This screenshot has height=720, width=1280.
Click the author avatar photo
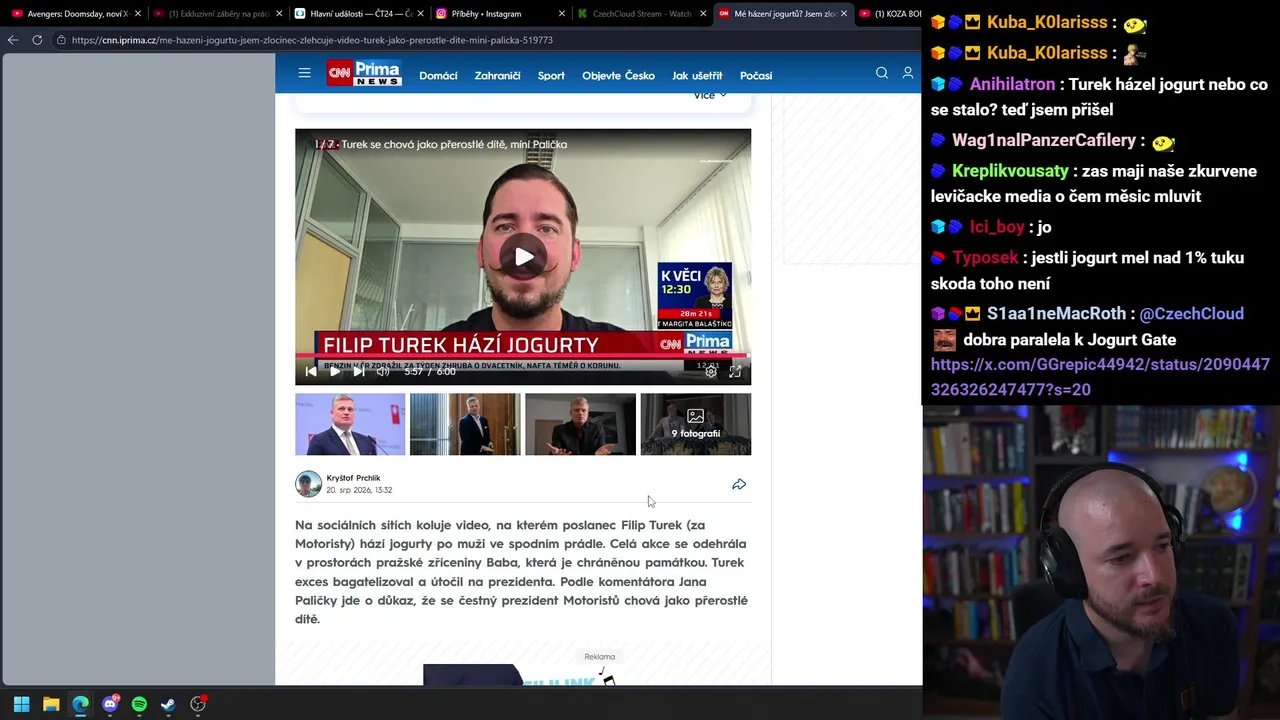(x=308, y=484)
